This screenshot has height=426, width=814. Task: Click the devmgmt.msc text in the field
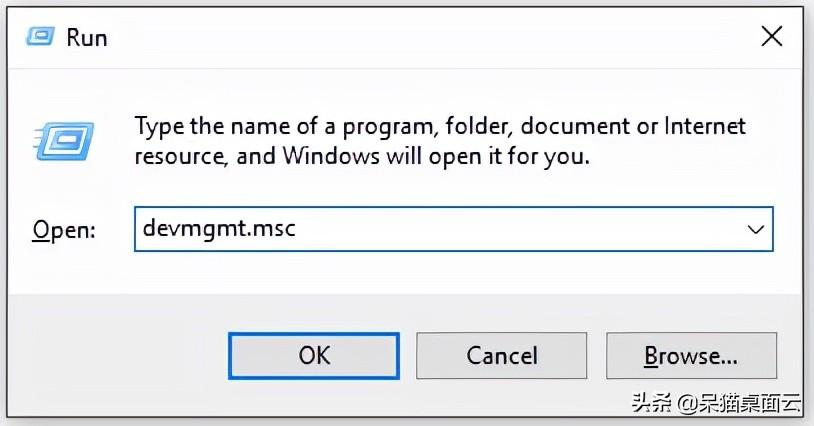(219, 228)
